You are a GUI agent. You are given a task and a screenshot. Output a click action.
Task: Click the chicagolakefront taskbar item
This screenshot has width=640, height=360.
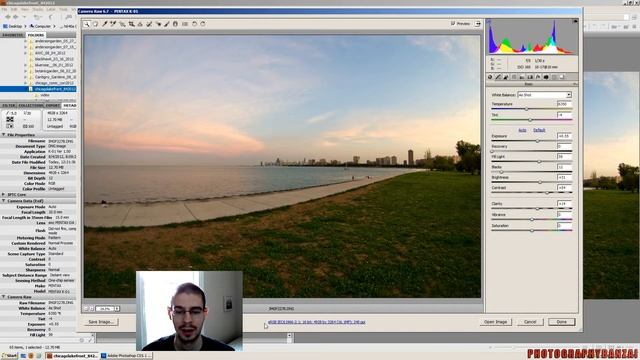tap(72, 356)
